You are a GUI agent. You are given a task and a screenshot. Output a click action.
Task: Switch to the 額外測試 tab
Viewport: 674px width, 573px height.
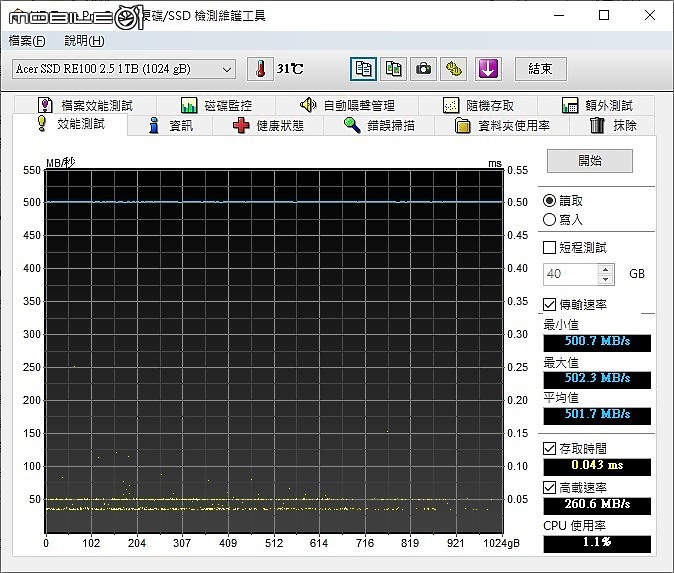597,105
